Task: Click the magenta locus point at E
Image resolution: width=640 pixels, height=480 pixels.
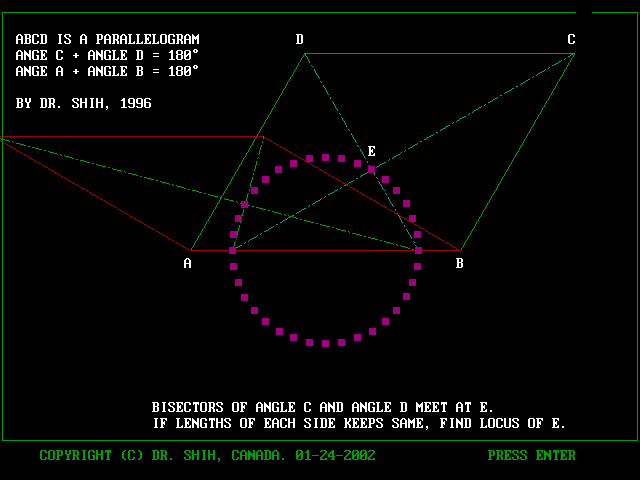Action: 371,169
